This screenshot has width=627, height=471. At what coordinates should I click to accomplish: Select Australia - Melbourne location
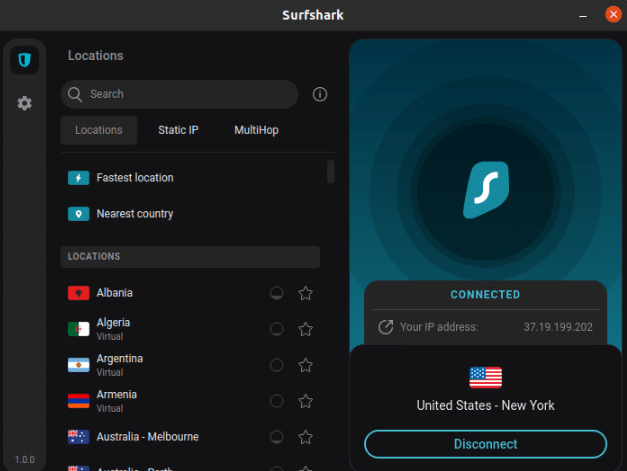pos(190,437)
